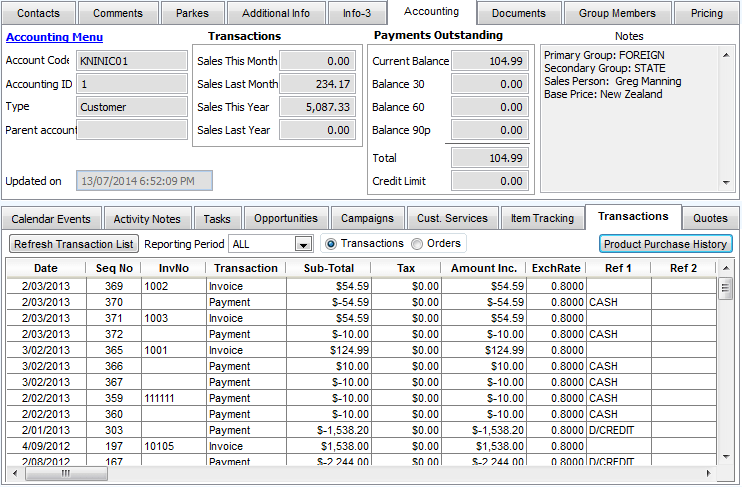Sort by the InvNo column header
742x487 pixels.
coord(174,268)
